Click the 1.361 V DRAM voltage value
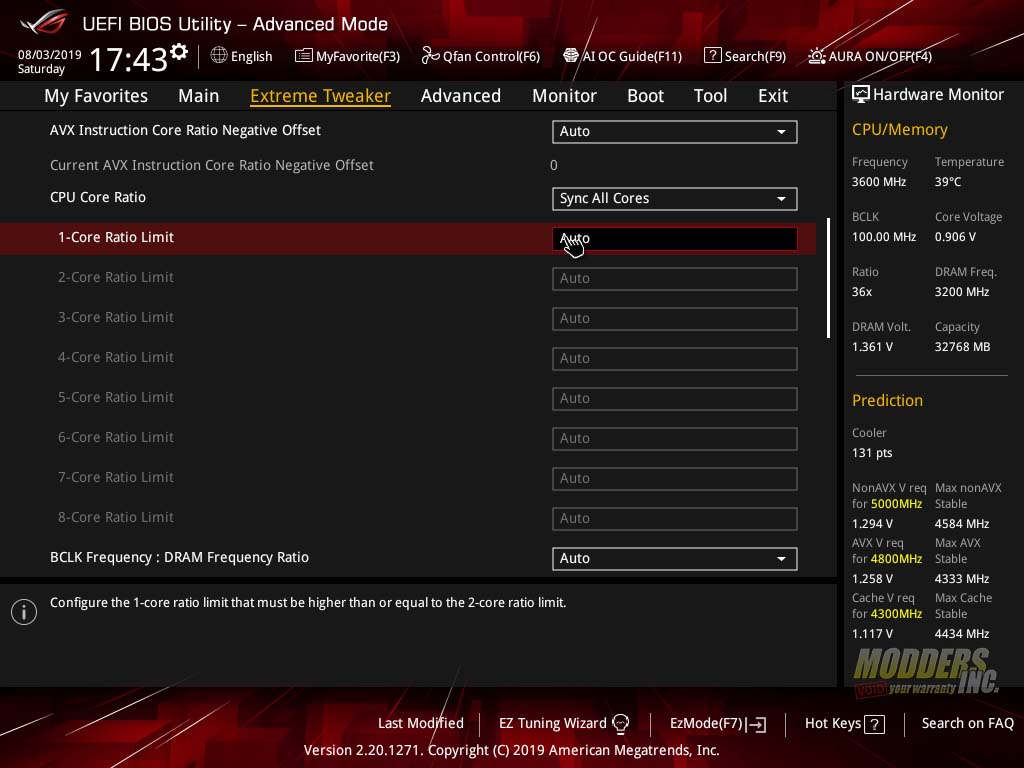Screen dimensions: 1024x768 pos(872,347)
